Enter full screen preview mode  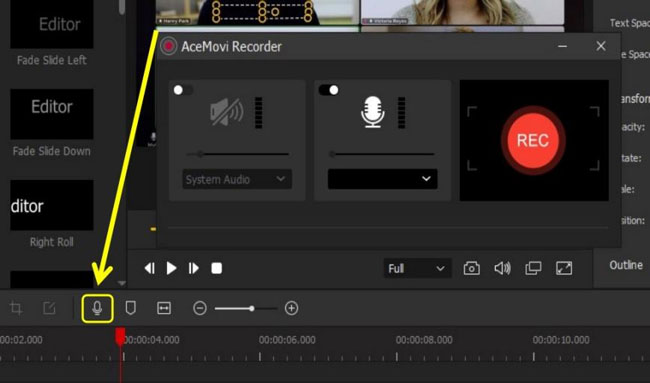tap(564, 269)
